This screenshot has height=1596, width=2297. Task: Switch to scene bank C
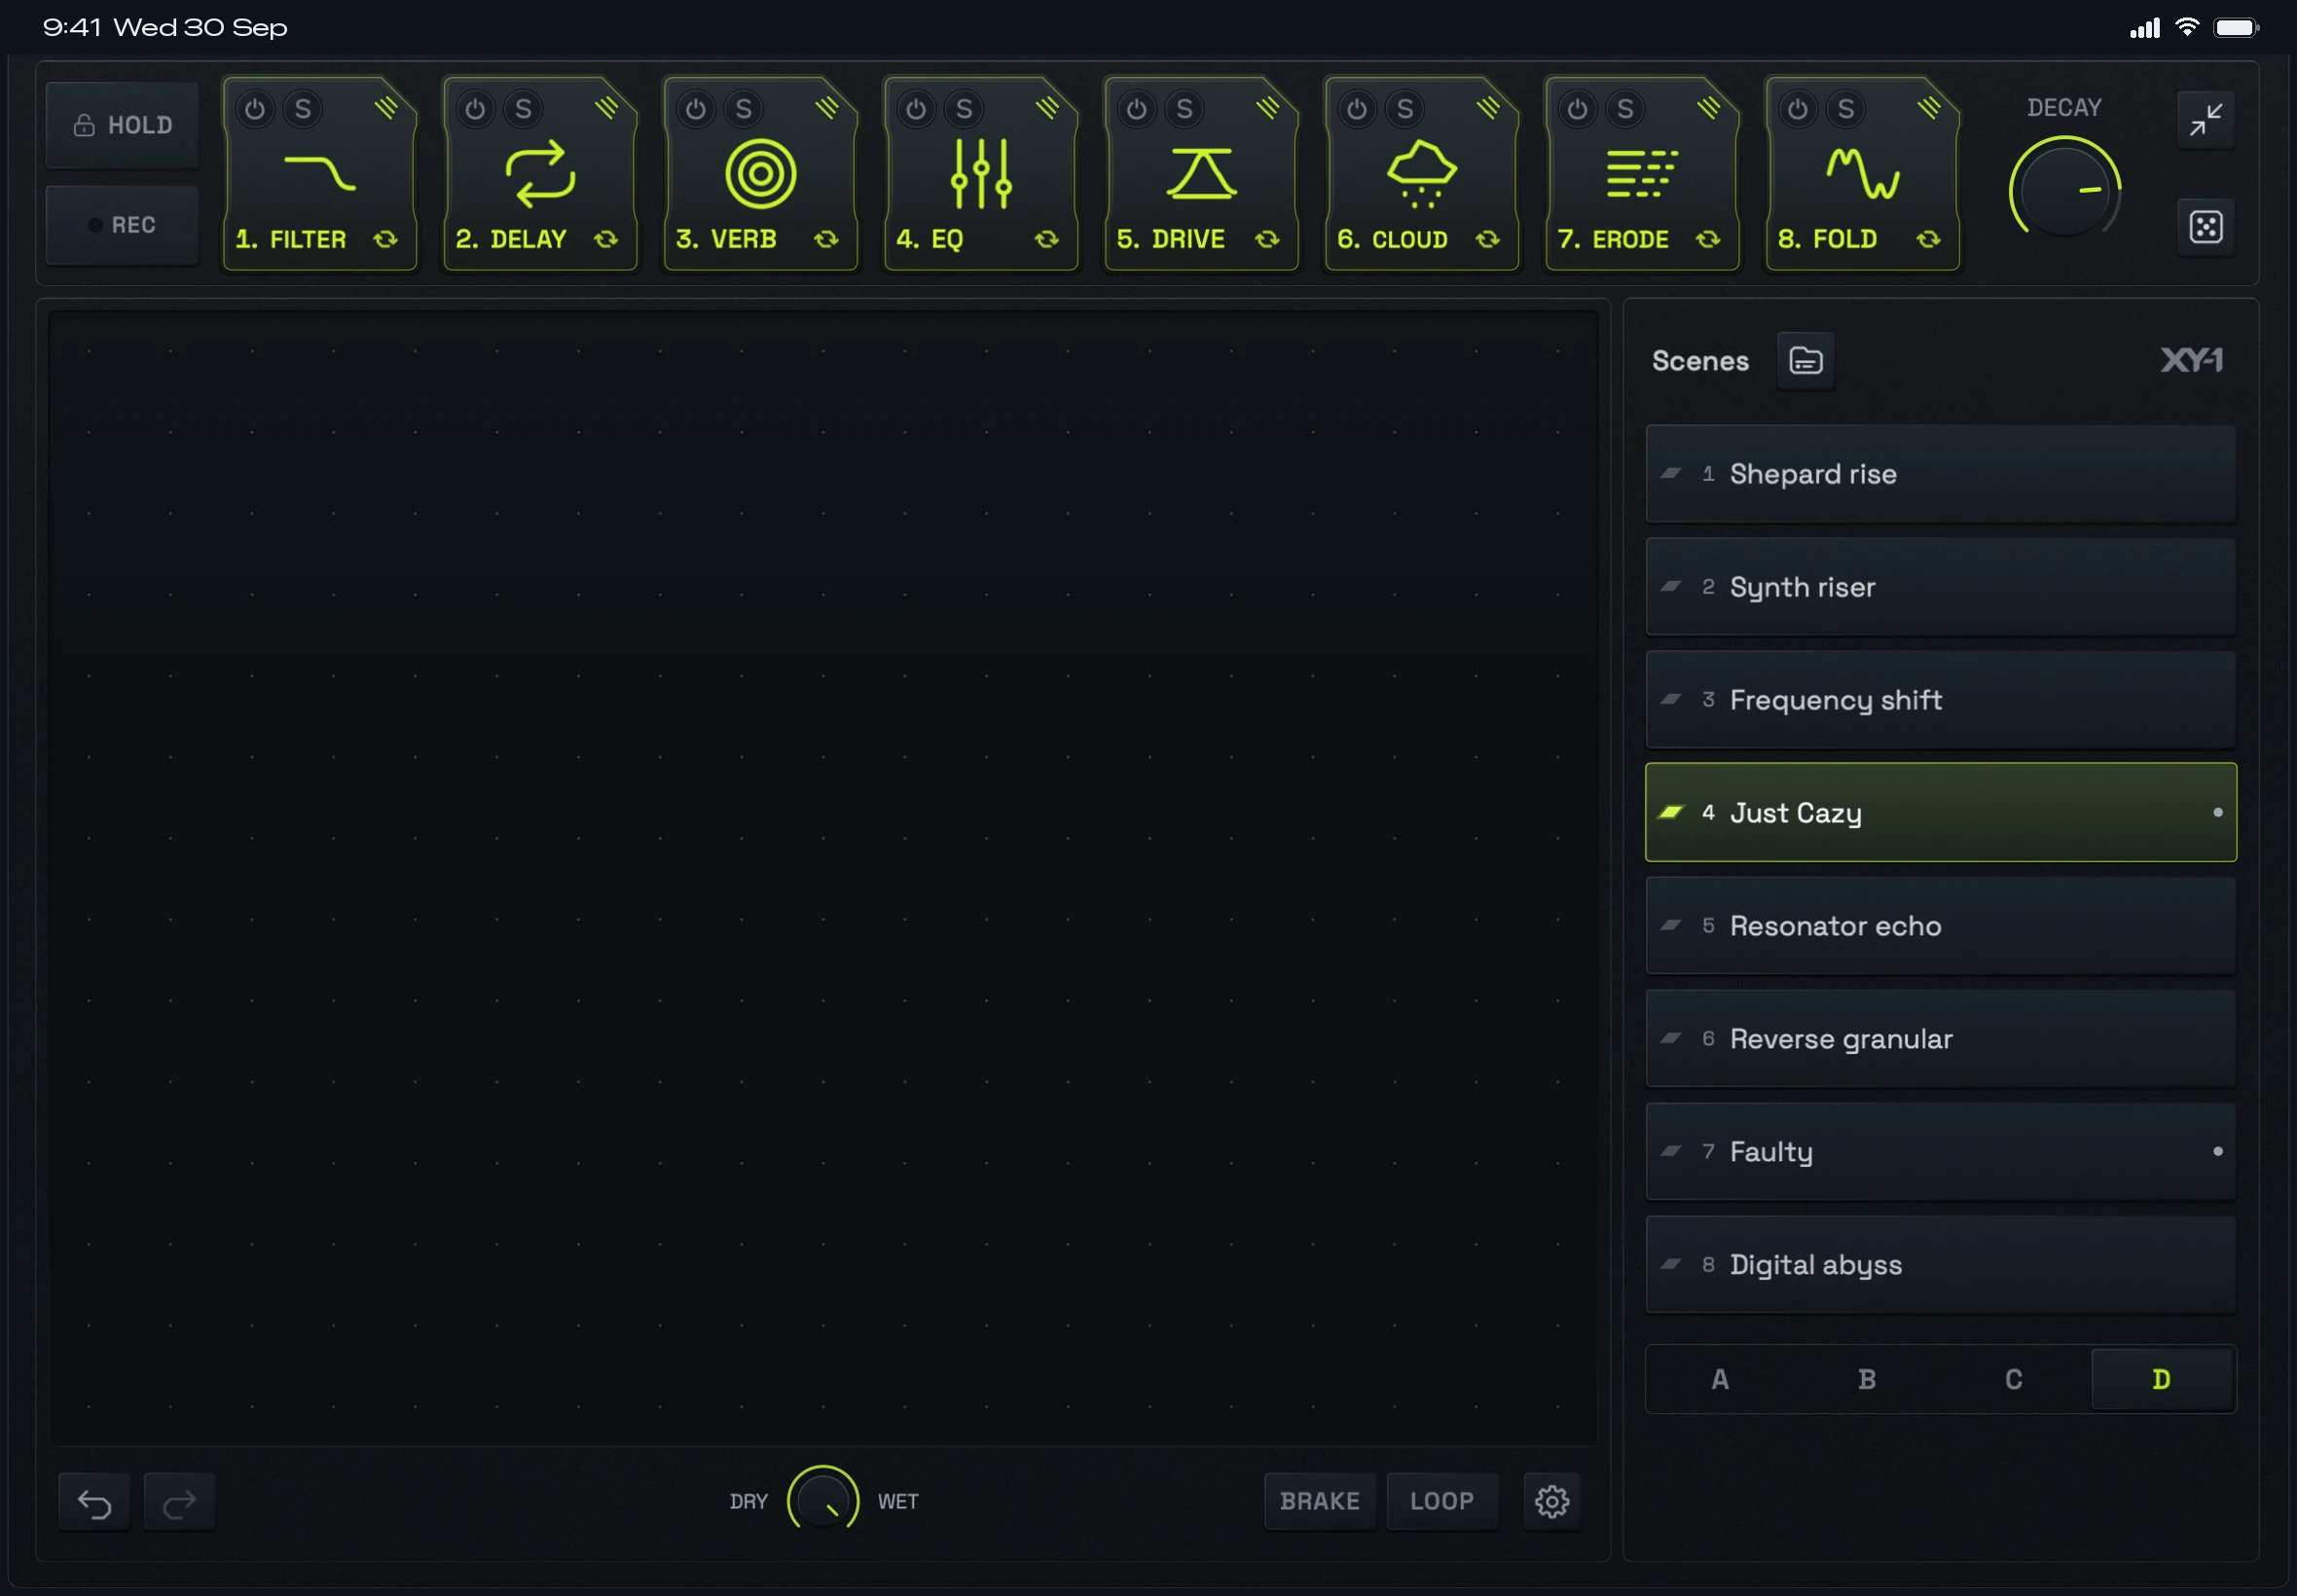pos(2014,1379)
